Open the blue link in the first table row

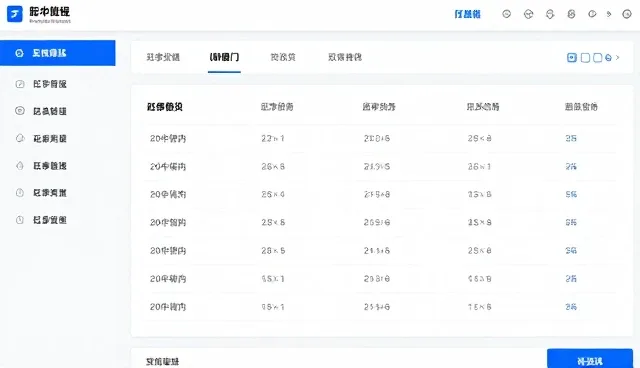coord(571,138)
